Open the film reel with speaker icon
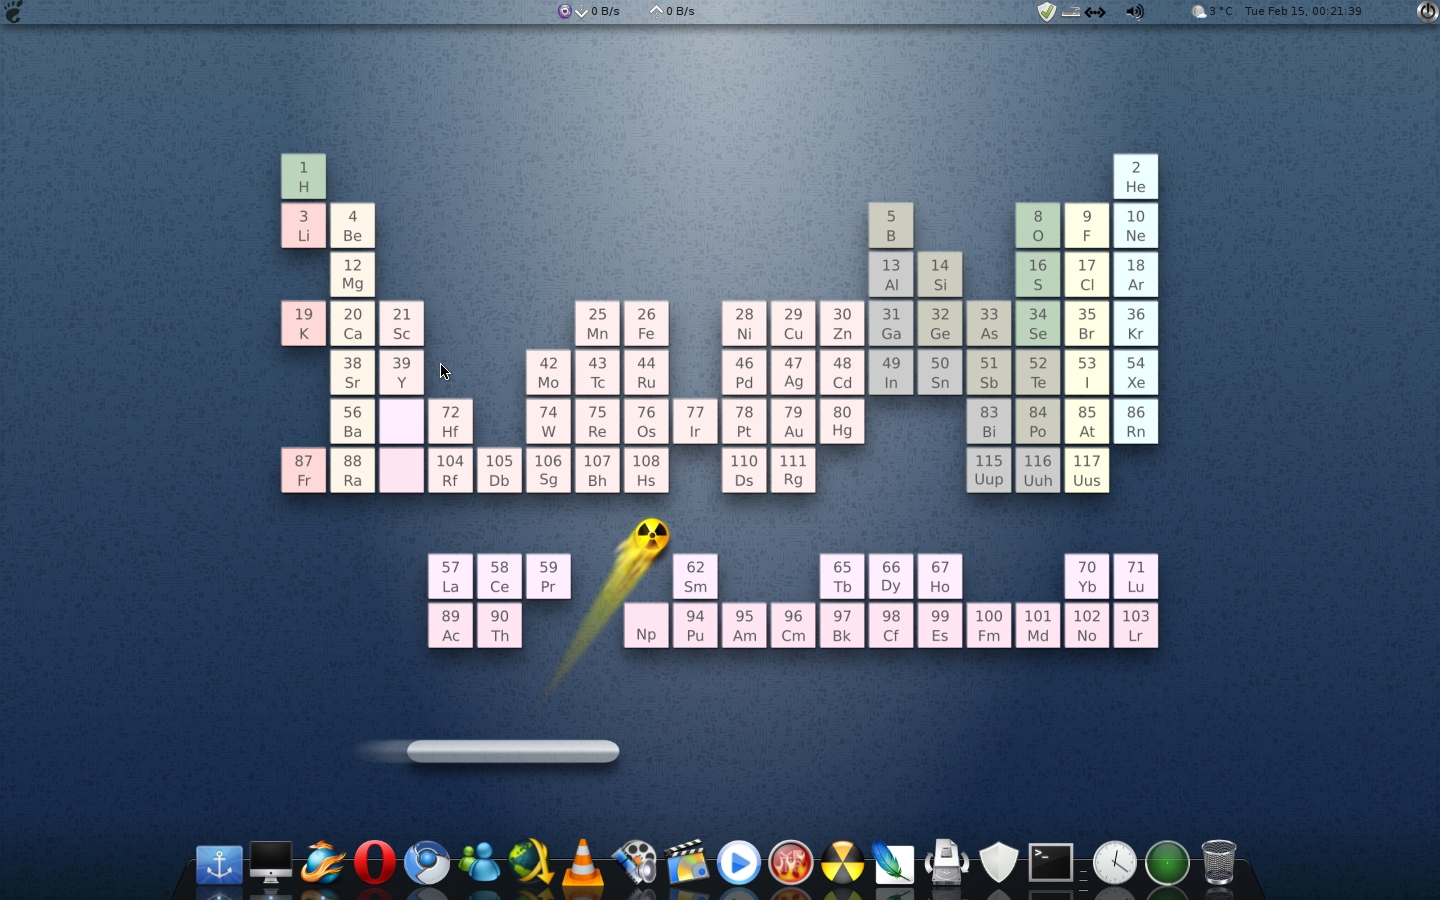The height and width of the screenshot is (900, 1440). tap(635, 863)
